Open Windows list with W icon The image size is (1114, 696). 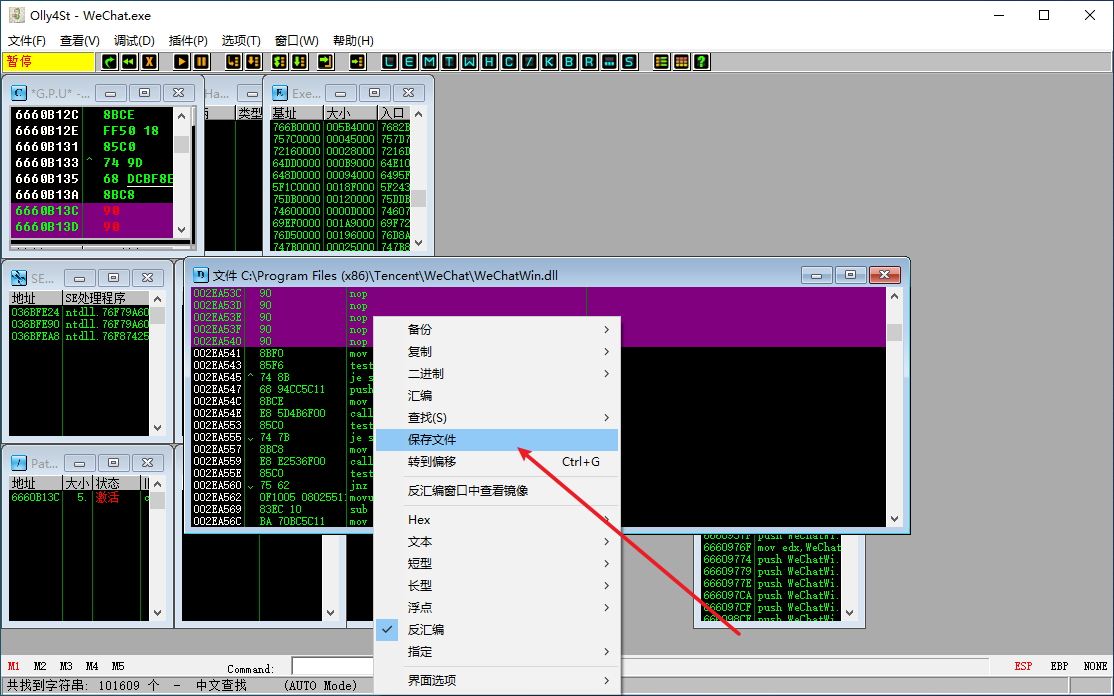tap(469, 62)
